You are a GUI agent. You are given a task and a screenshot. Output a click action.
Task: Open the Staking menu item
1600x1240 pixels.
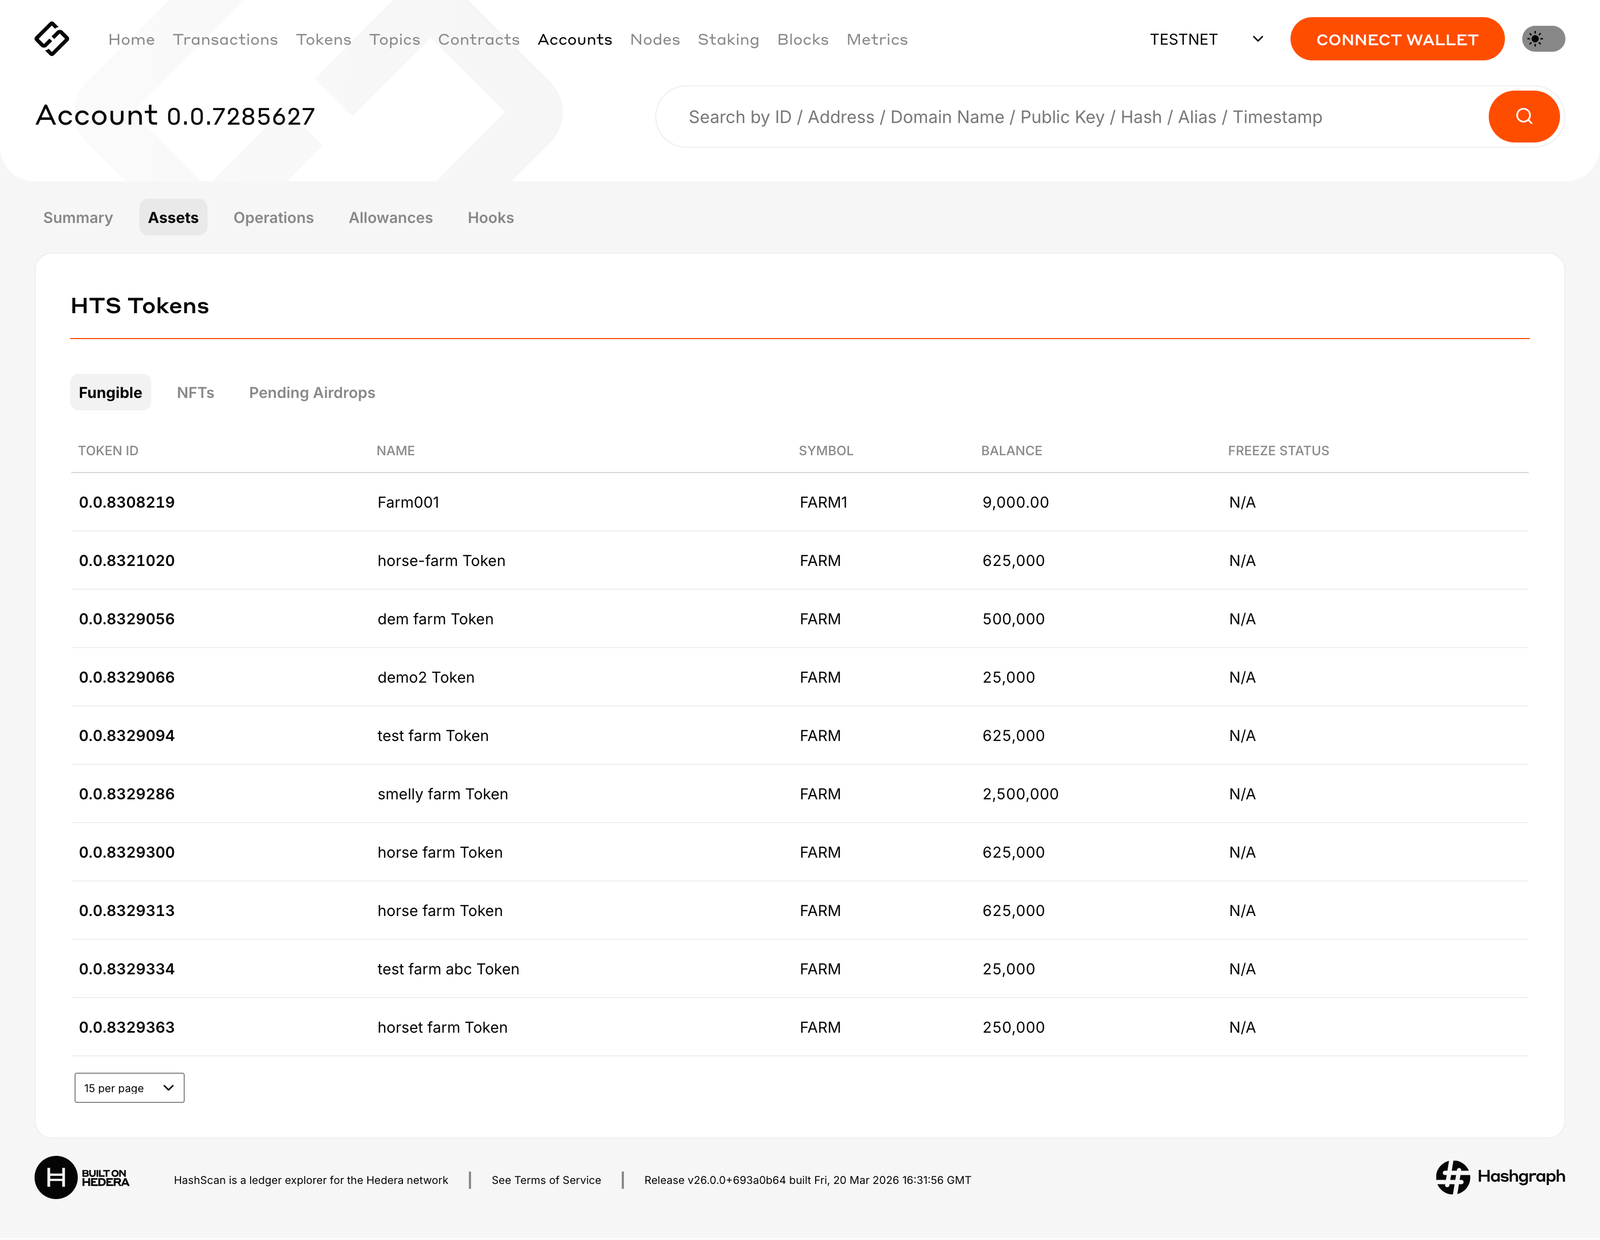point(728,40)
